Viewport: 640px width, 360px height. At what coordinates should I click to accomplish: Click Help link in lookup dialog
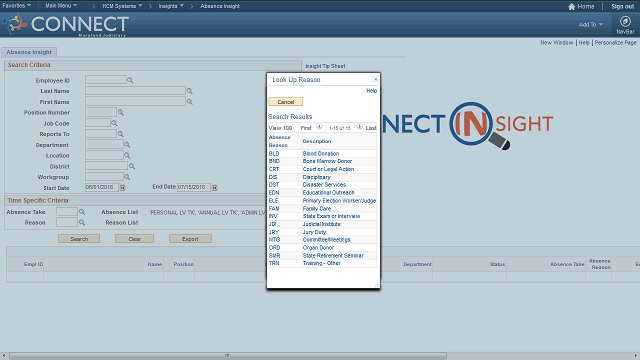click(371, 91)
